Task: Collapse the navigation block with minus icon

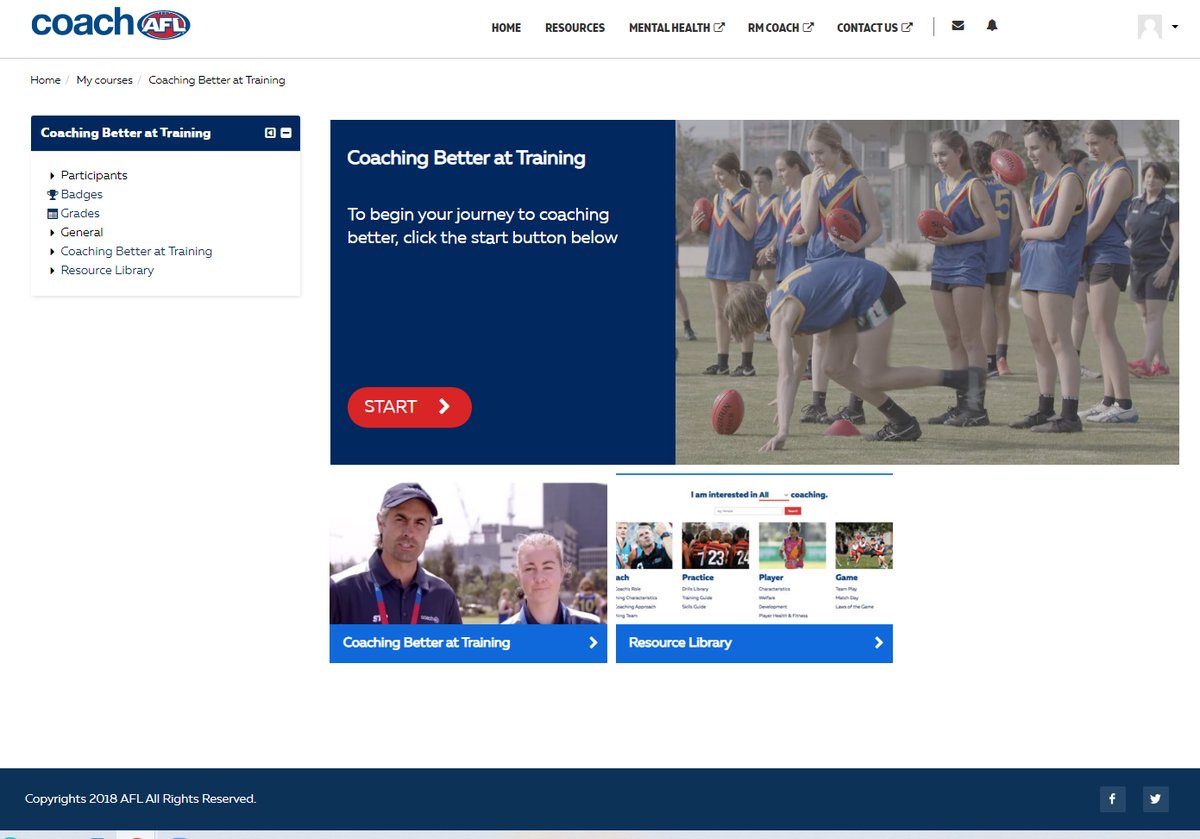Action: pyautogui.click(x=286, y=133)
